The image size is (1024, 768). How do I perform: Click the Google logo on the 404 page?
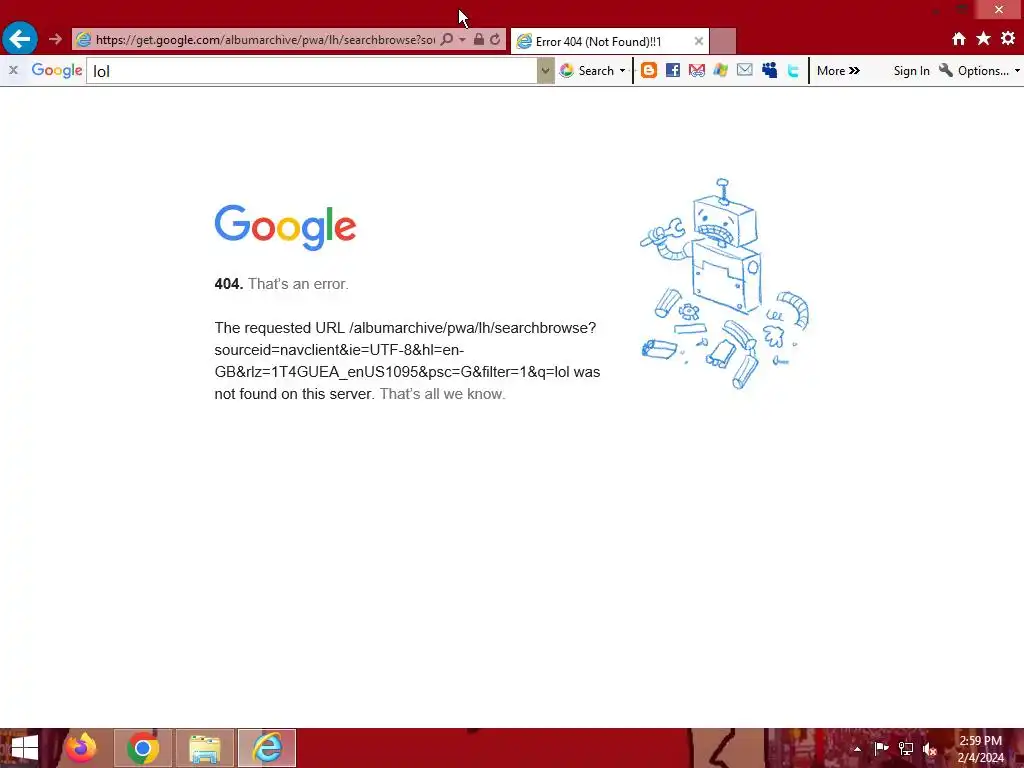(x=285, y=227)
